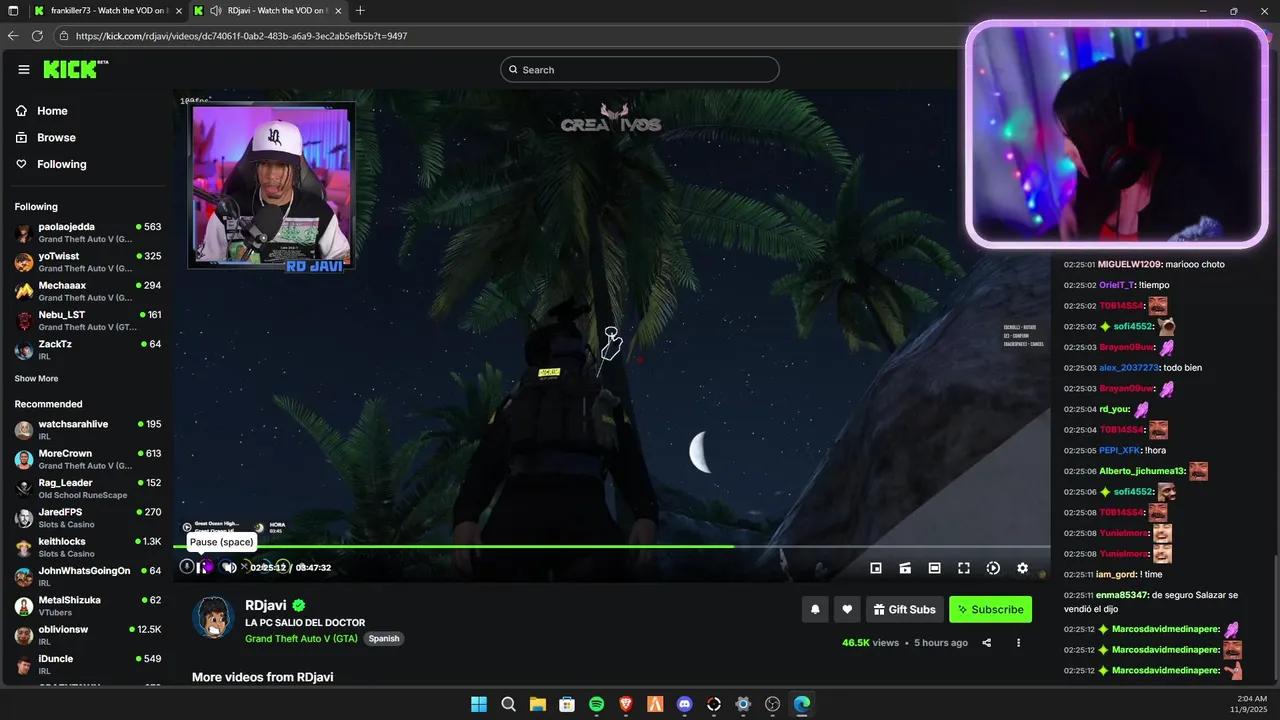The height and width of the screenshot is (720, 1280).
Task: Open the Grand Theft Auto V (GTA) category link
Action: point(301,638)
